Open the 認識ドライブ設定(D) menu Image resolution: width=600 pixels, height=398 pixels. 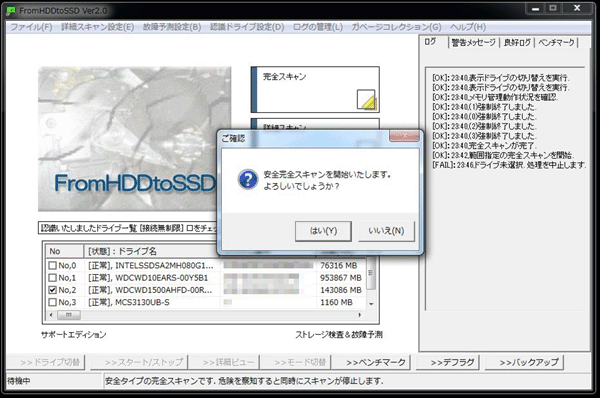247,27
